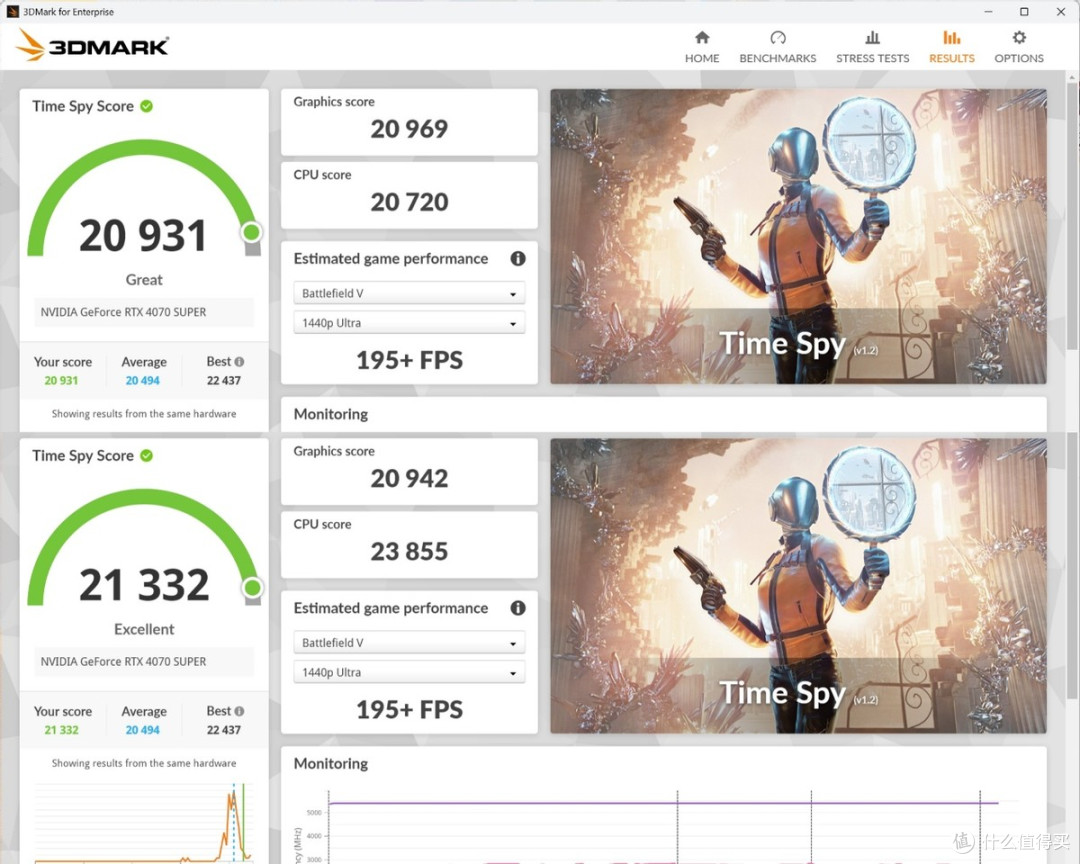Click upper NVIDIA GeForce RTX 4070 SUPER label
Image resolution: width=1080 pixels, height=864 pixels.
click(123, 312)
